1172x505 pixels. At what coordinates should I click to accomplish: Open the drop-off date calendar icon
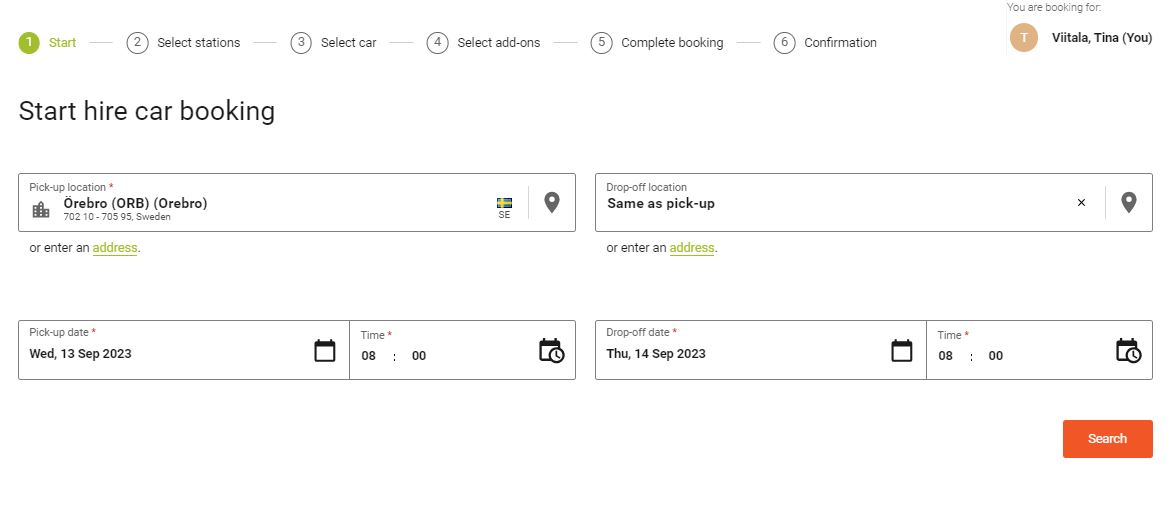[901, 350]
